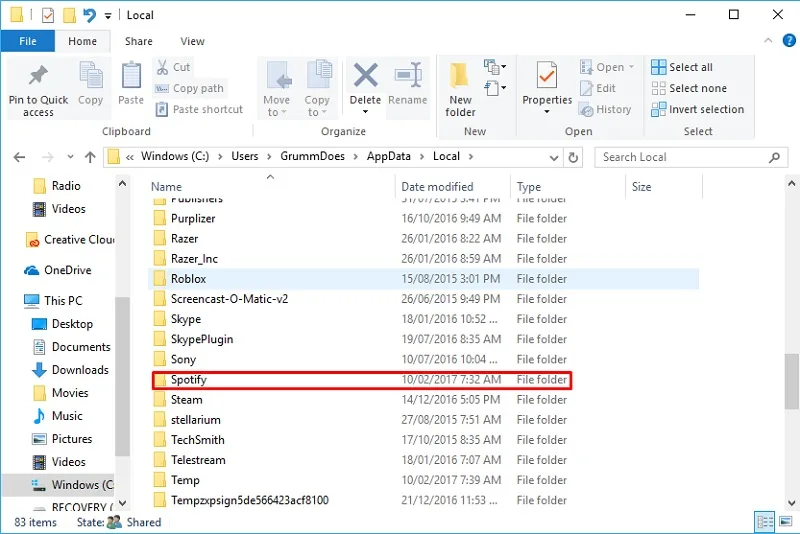This screenshot has width=800, height=534.
Task: Switch to the Share ribbon tab
Action: tap(139, 41)
